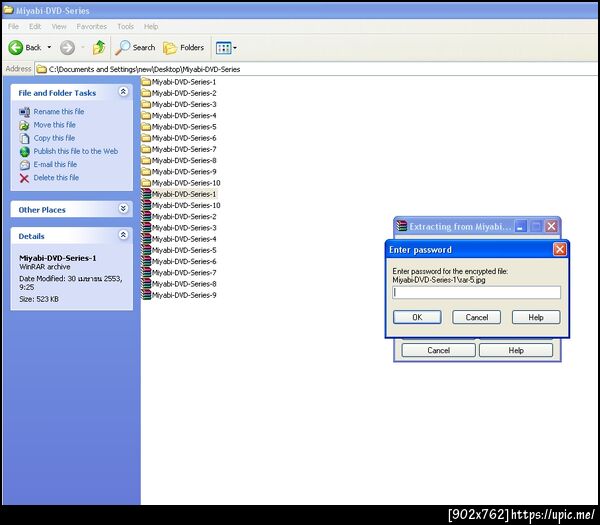Click E-mail this file link
The image size is (600, 525).
pos(55,164)
